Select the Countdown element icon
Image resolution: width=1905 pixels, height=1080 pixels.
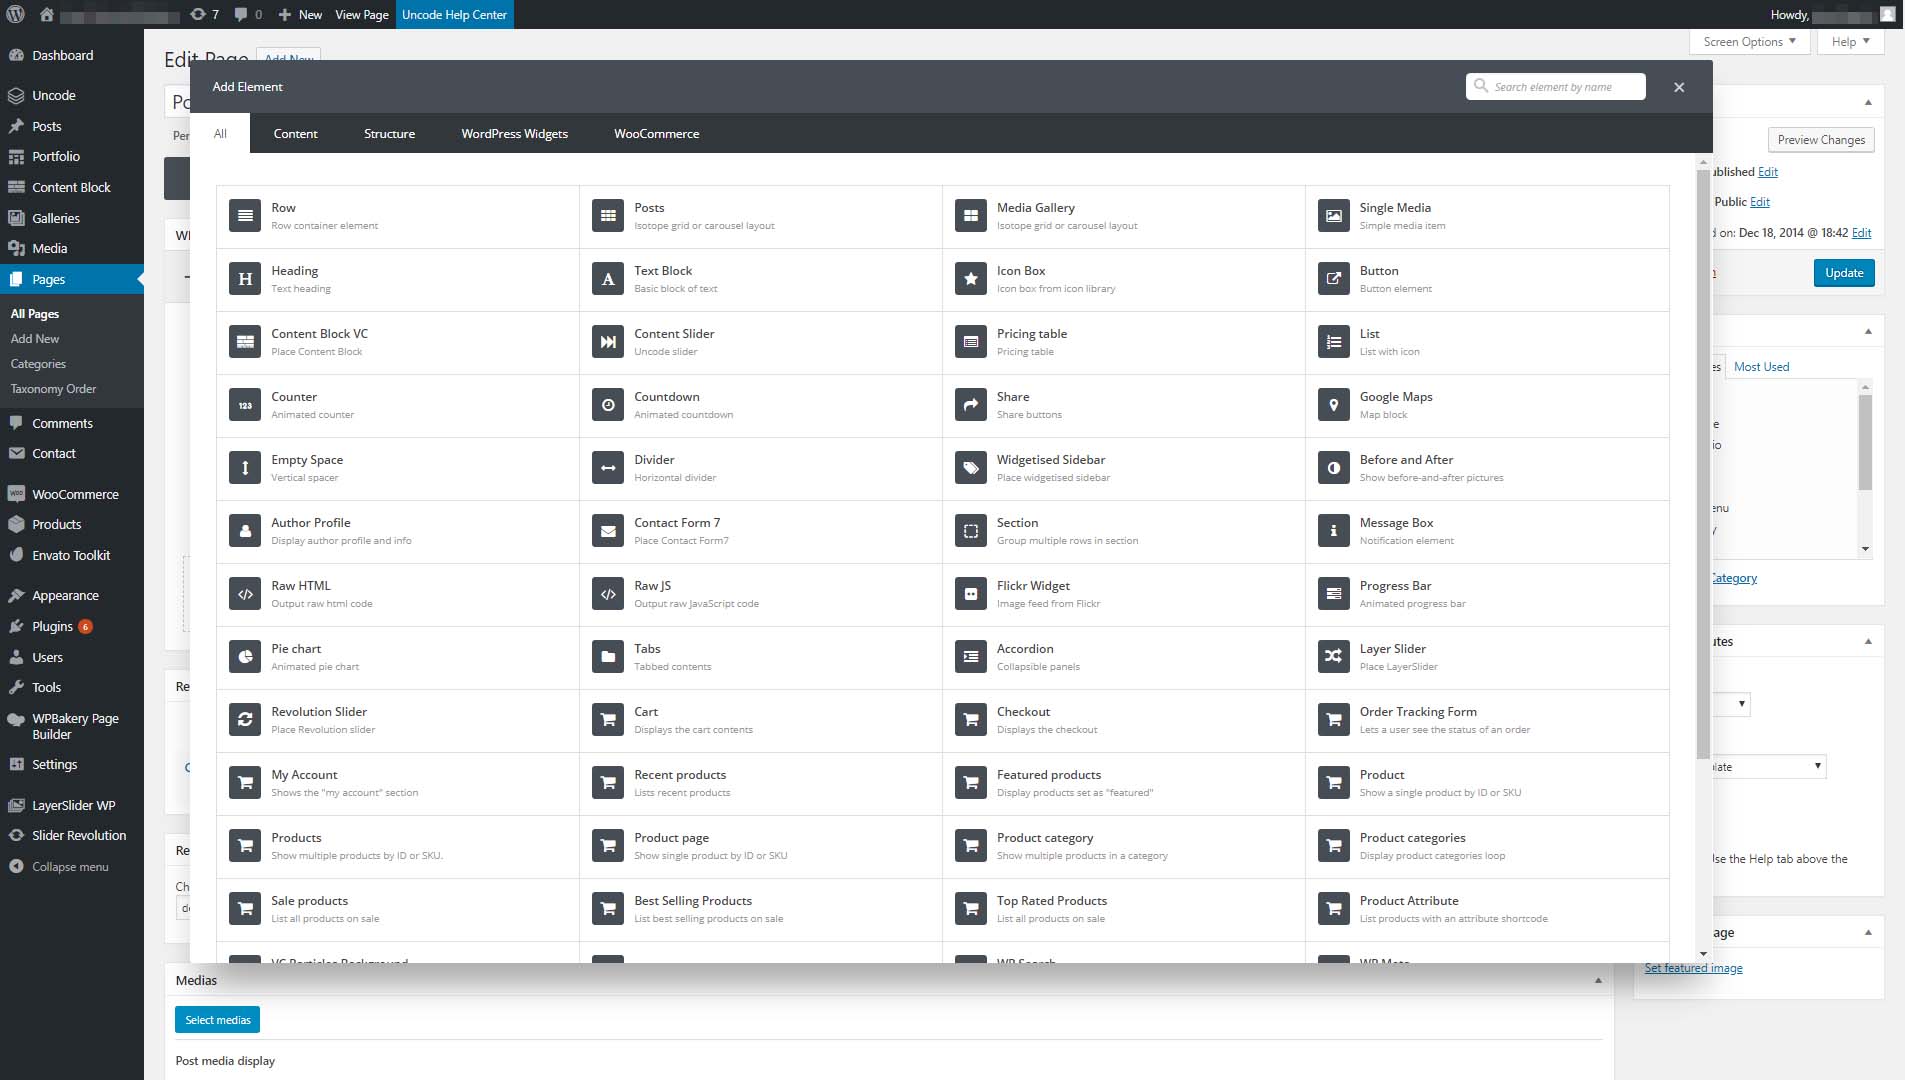click(608, 405)
